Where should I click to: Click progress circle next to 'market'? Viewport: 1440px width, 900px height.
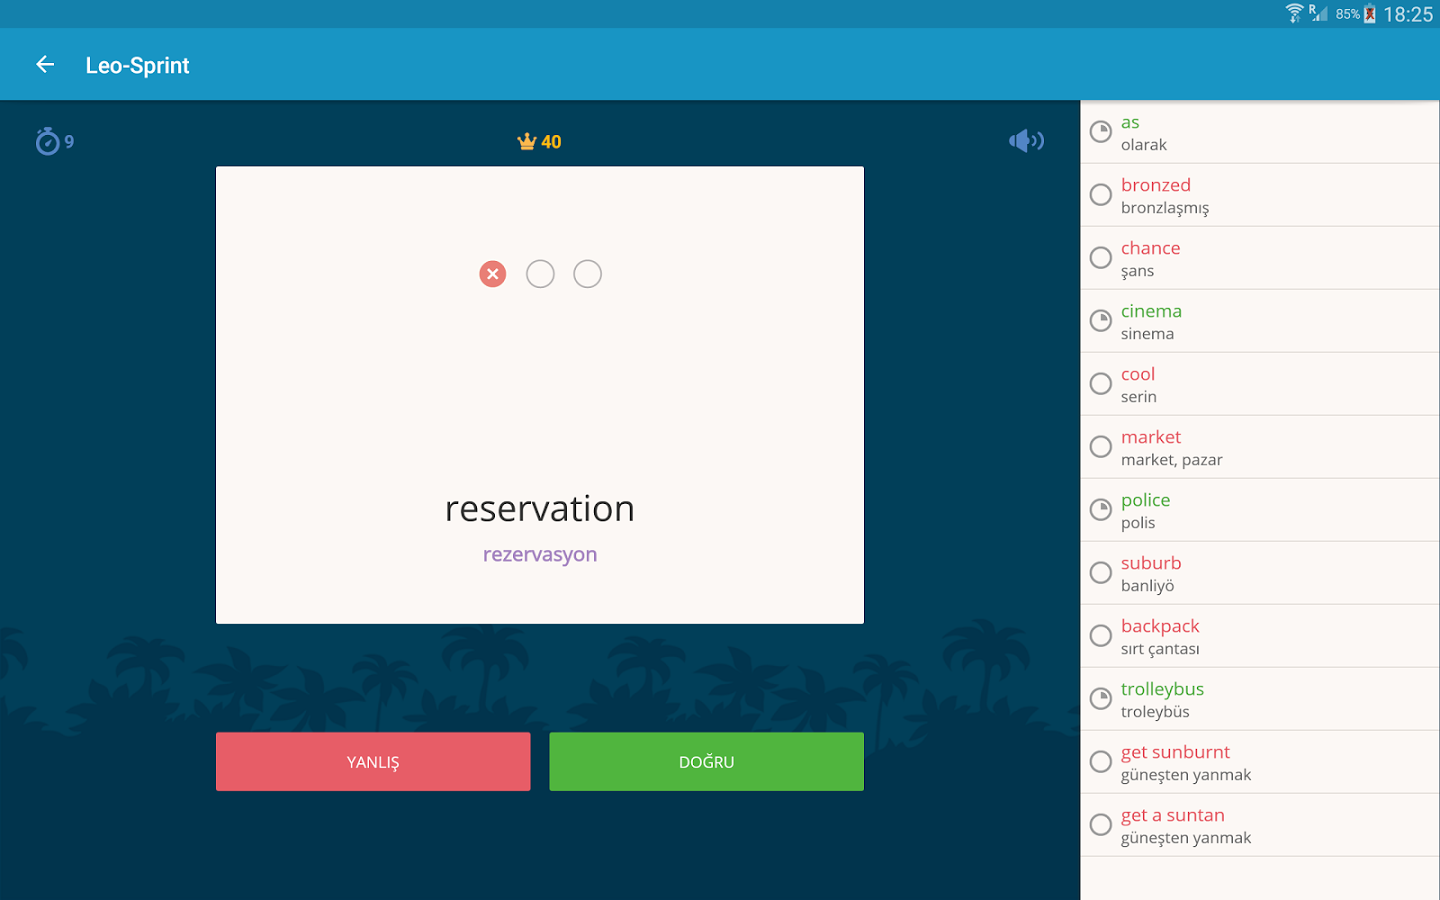tap(1101, 447)
